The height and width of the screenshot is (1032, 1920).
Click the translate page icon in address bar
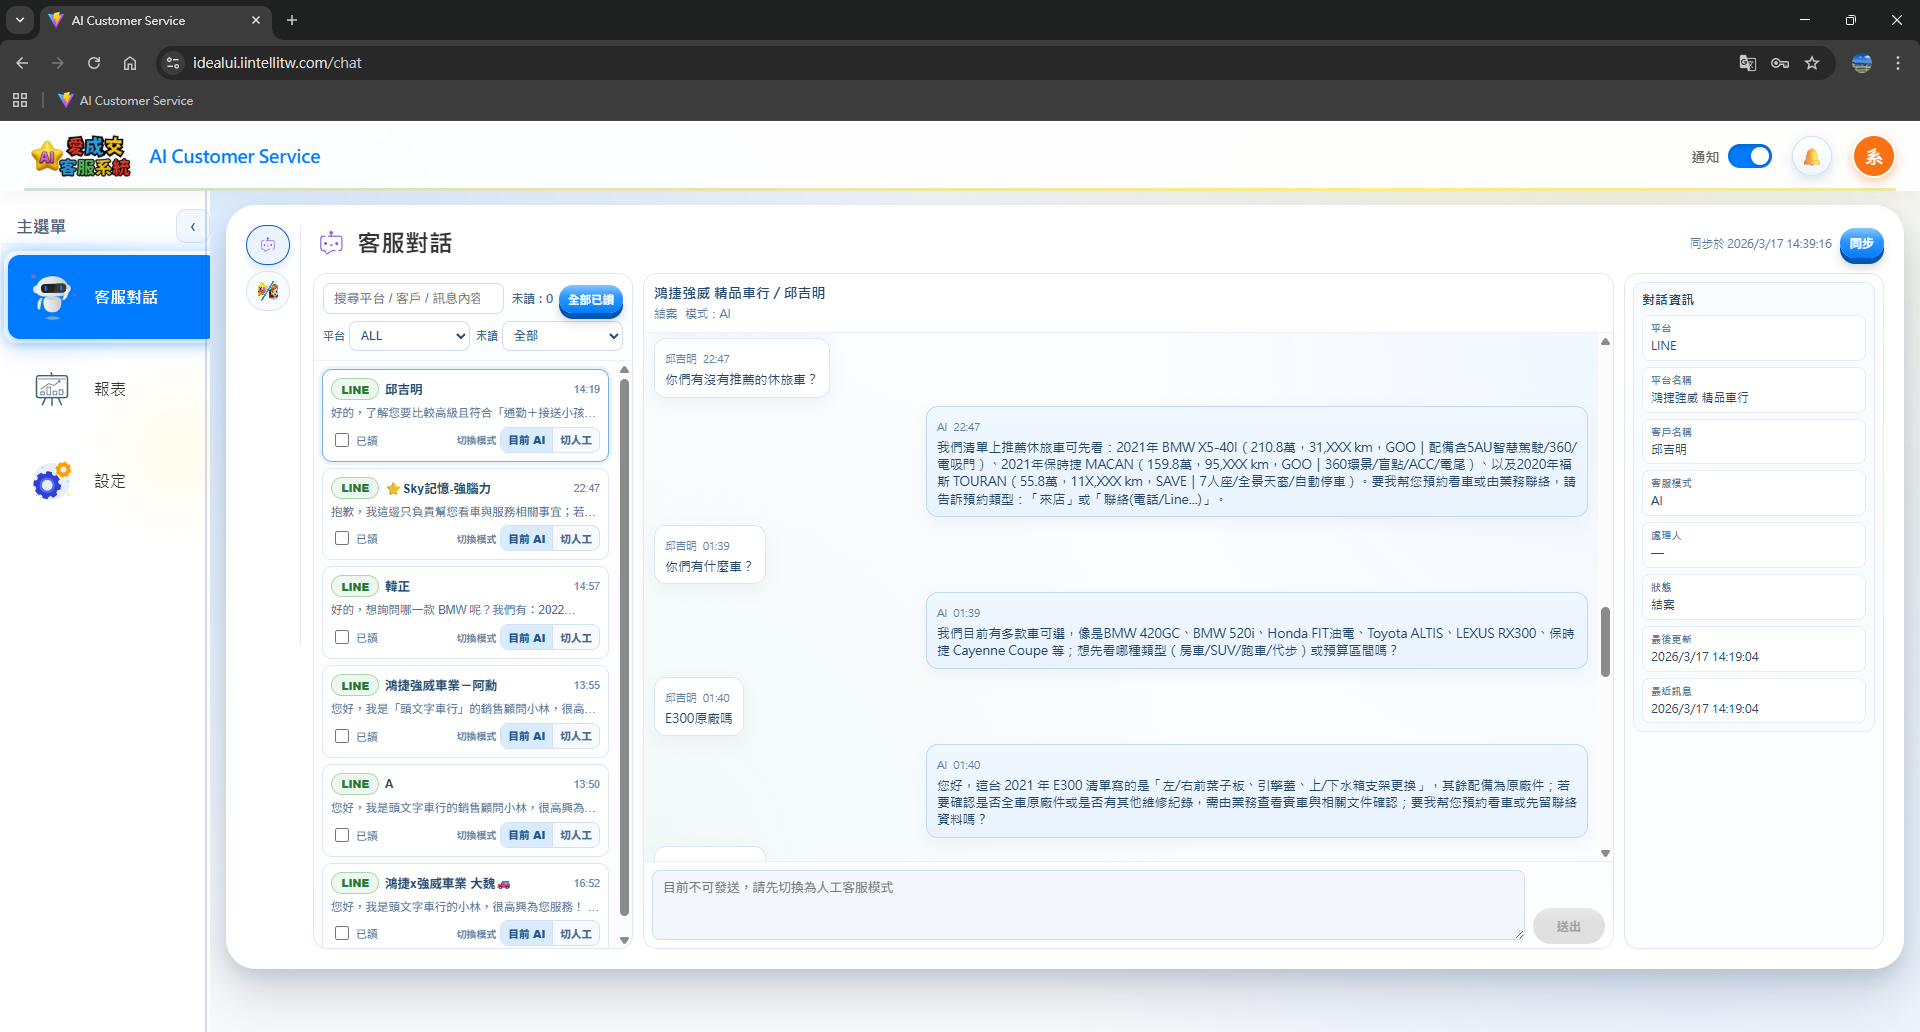[x=1747, y=63]
